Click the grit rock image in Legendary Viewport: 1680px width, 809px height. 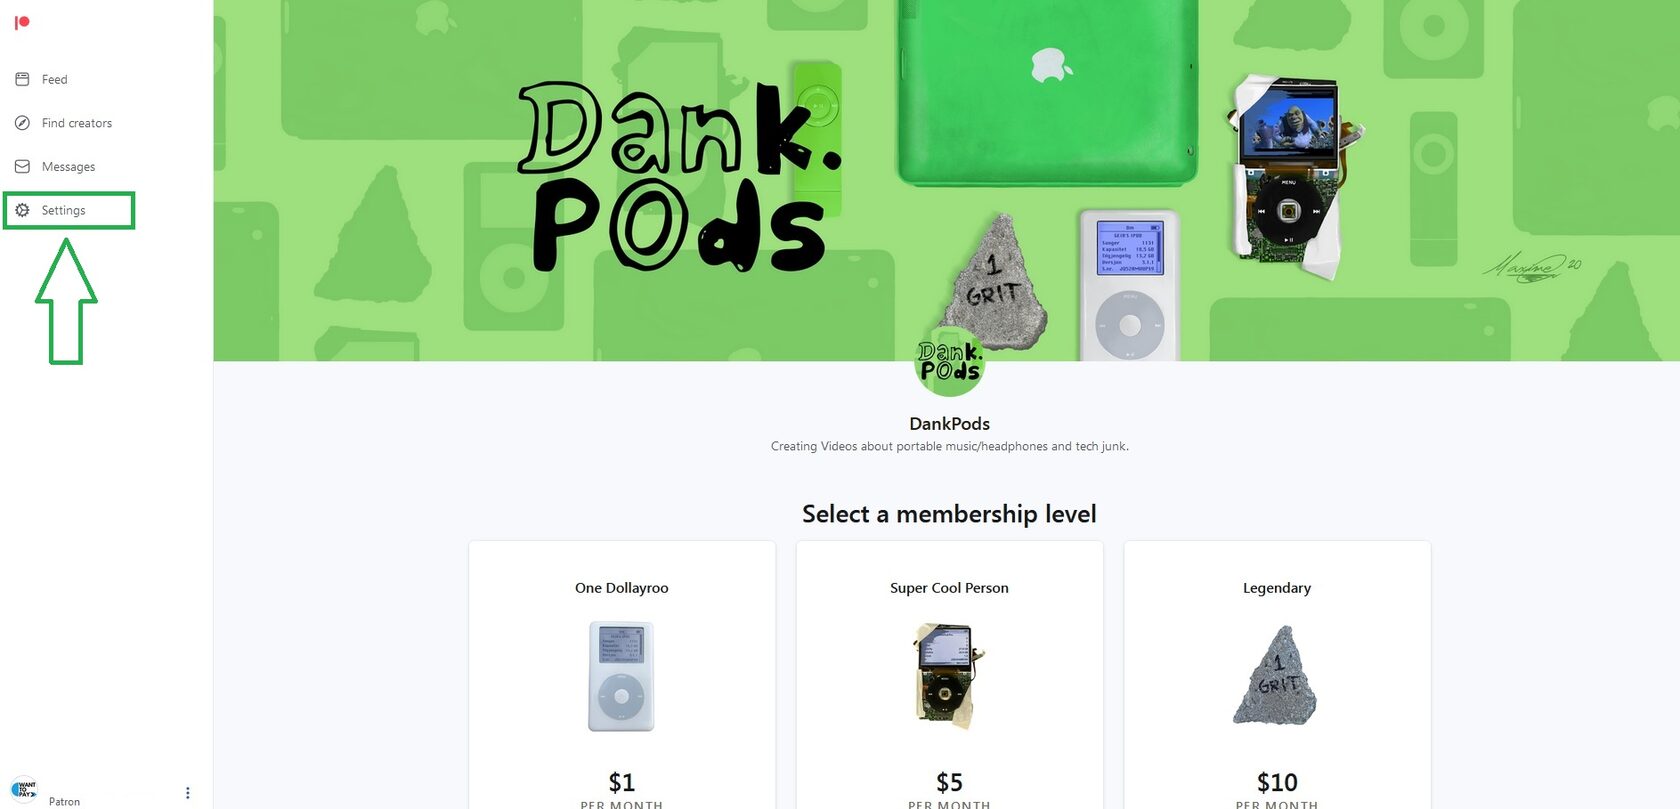click(1276, 676)
